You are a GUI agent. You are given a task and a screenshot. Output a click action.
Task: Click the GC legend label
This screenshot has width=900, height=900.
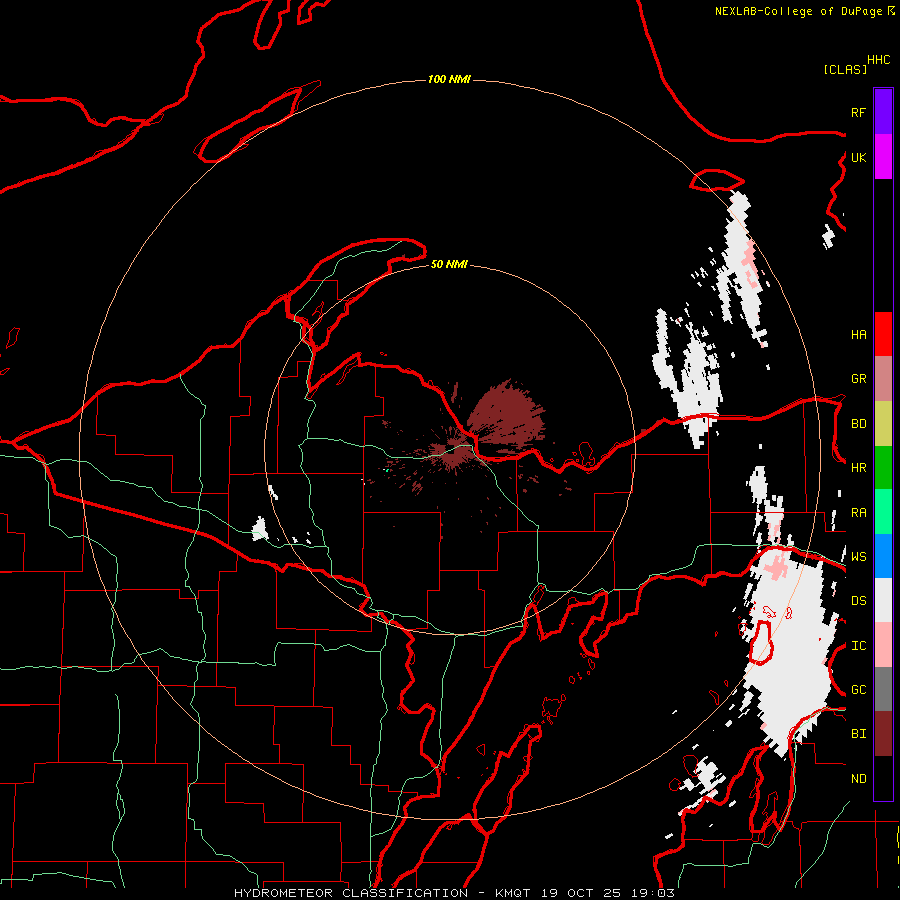pos(858,690)
